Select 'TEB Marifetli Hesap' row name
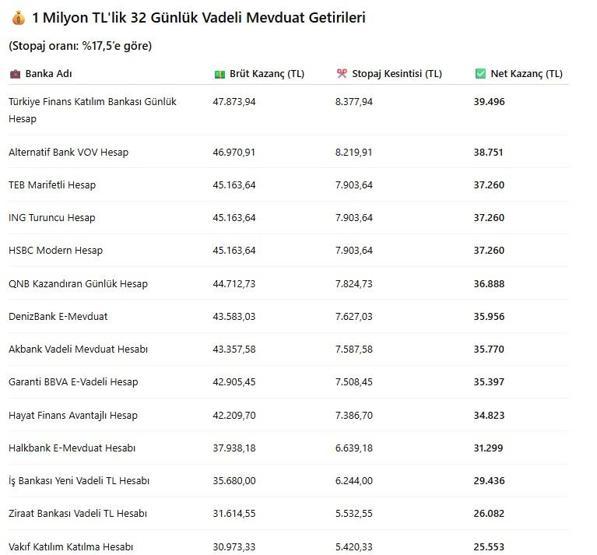Screen dimensions: 597x555 pos(52,185)
